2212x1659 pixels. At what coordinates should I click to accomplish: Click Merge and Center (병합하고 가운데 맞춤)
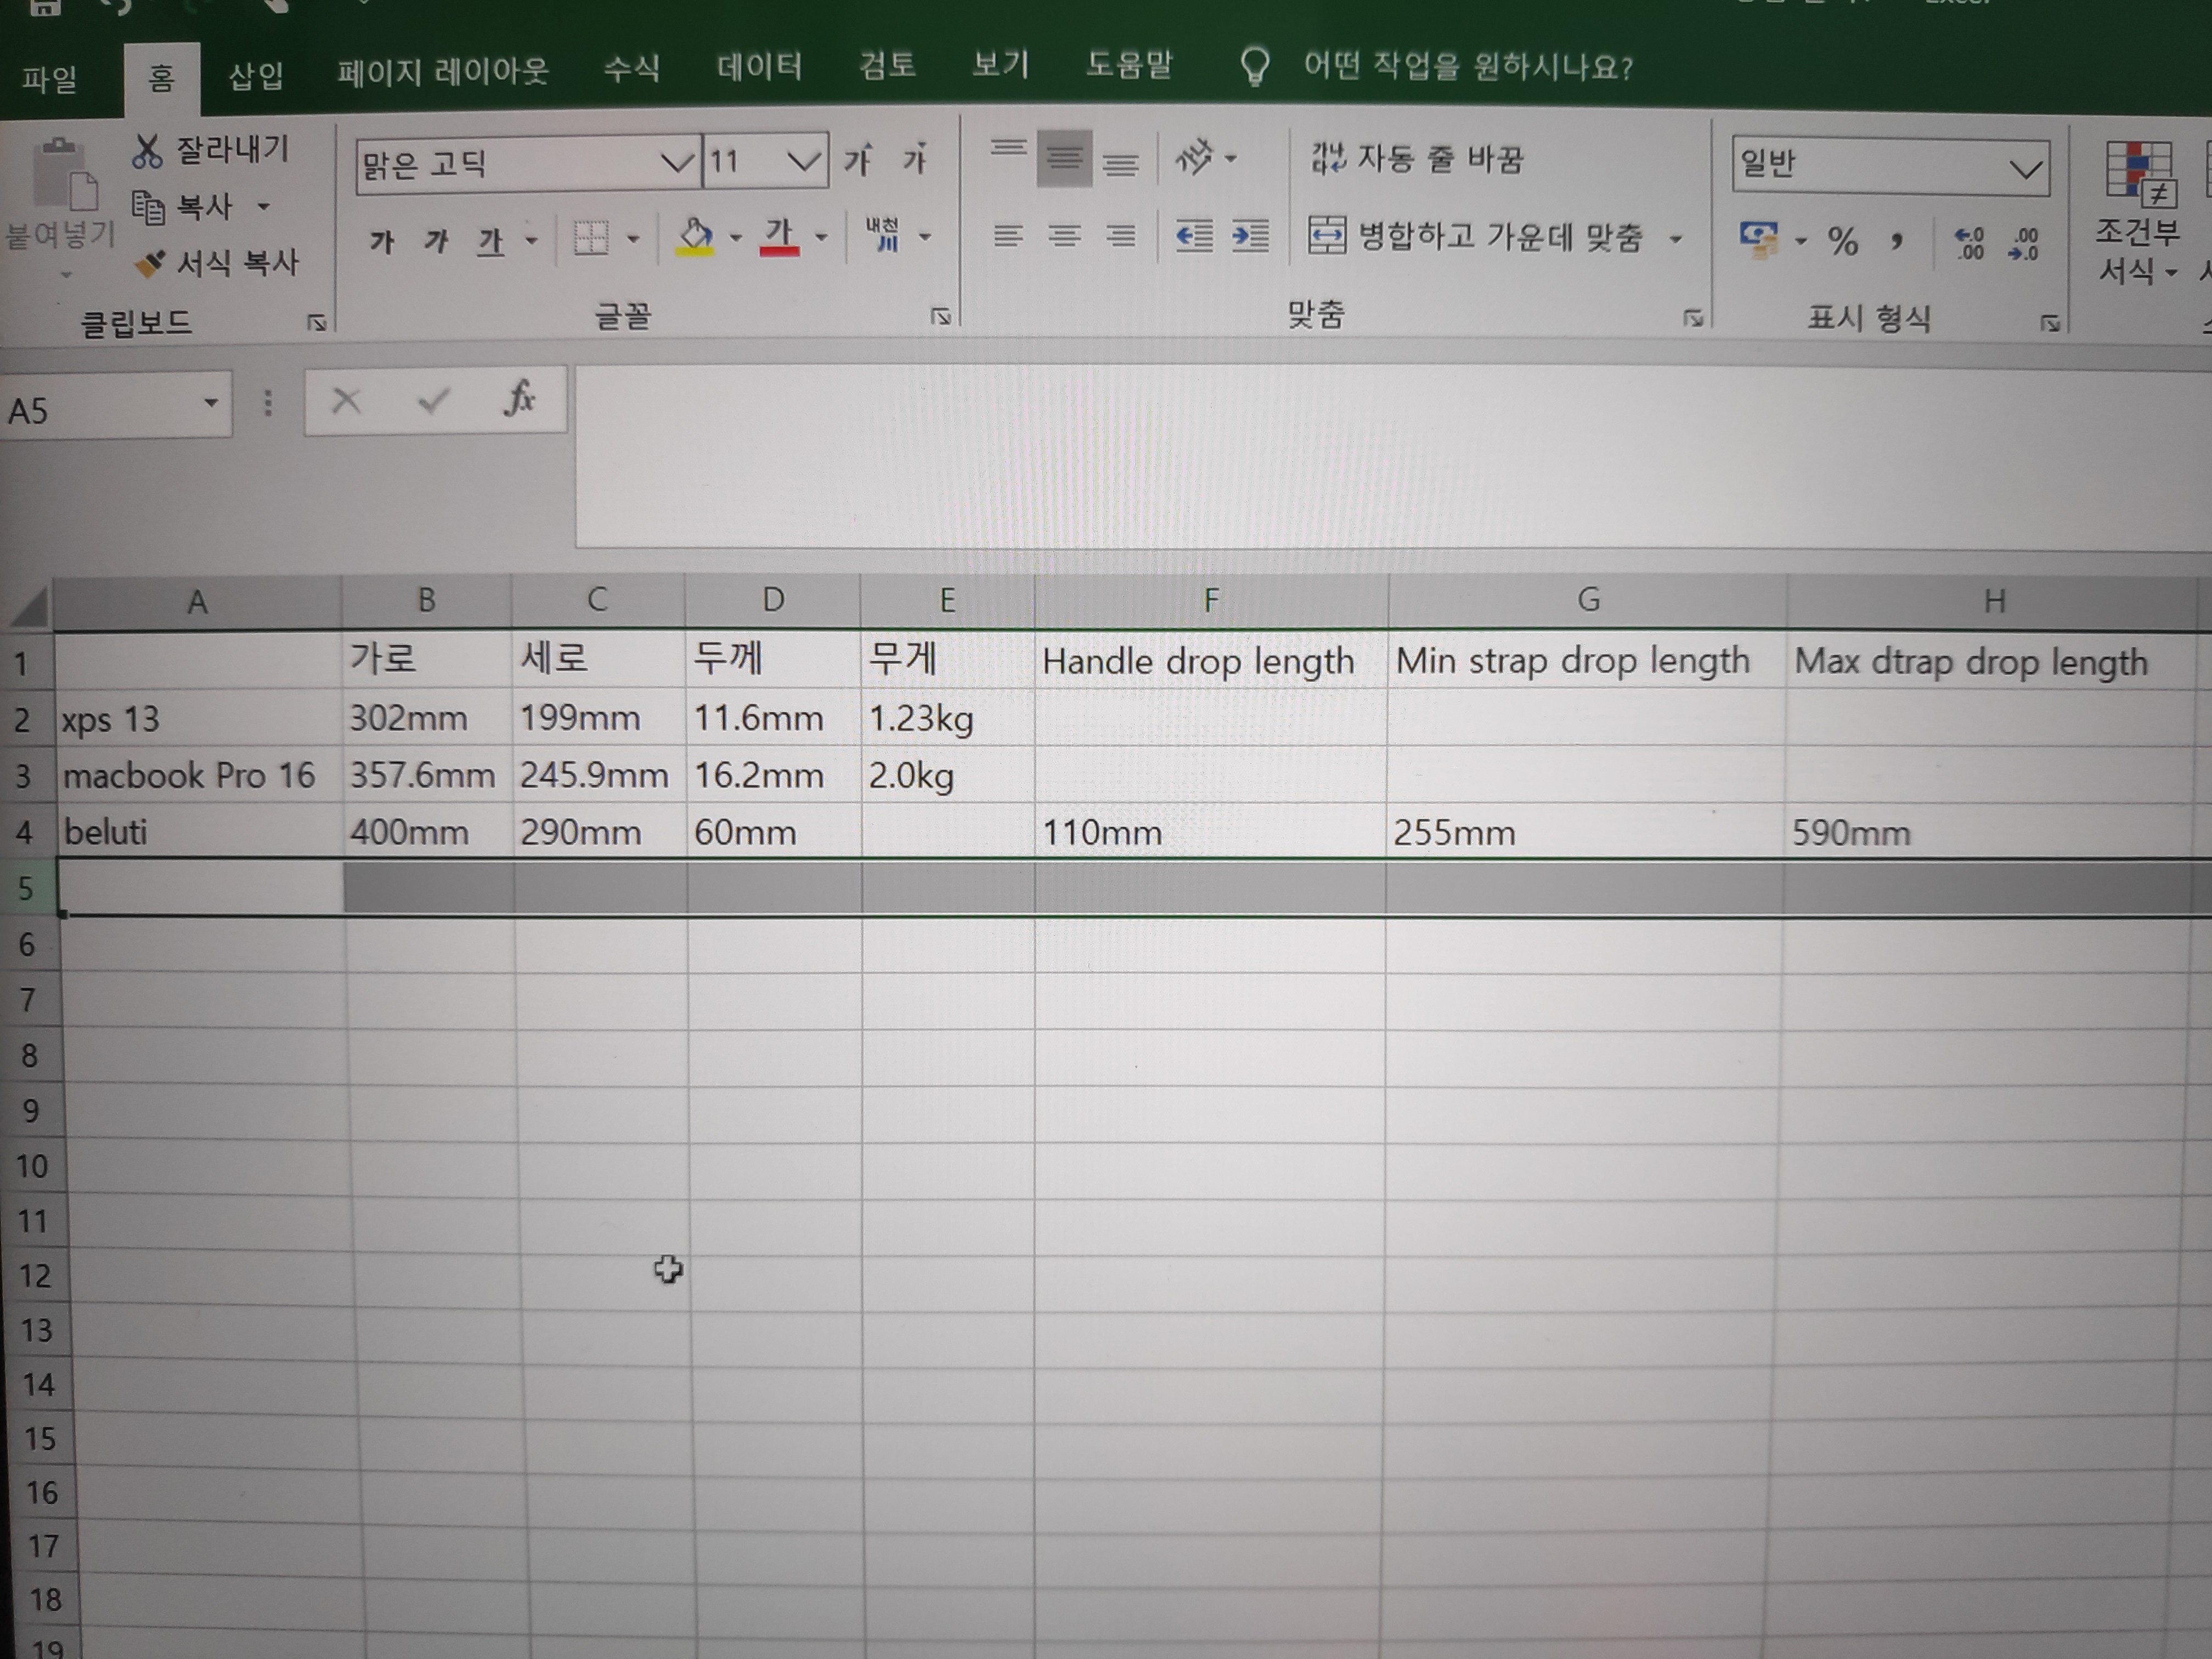(1479, 237)
